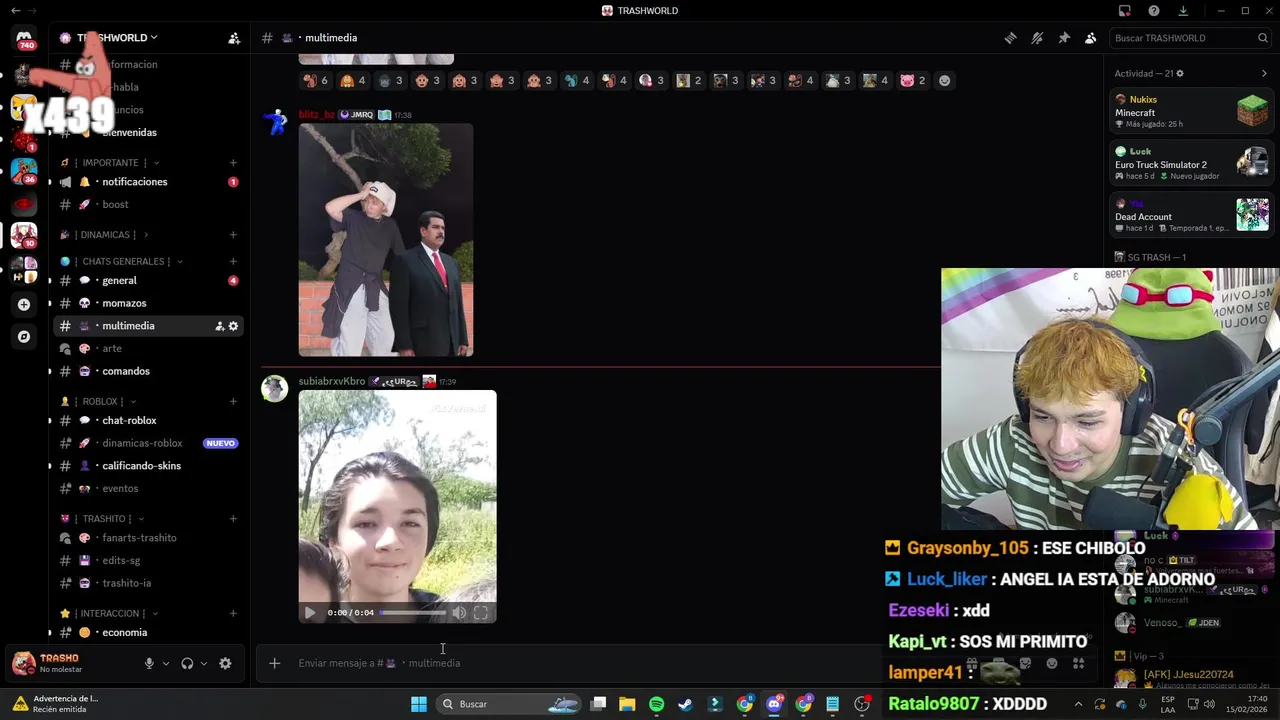Click the multimedia channel invite icon
The image size is (1280, 720).
pyautogui.click(x=219, y=326)
